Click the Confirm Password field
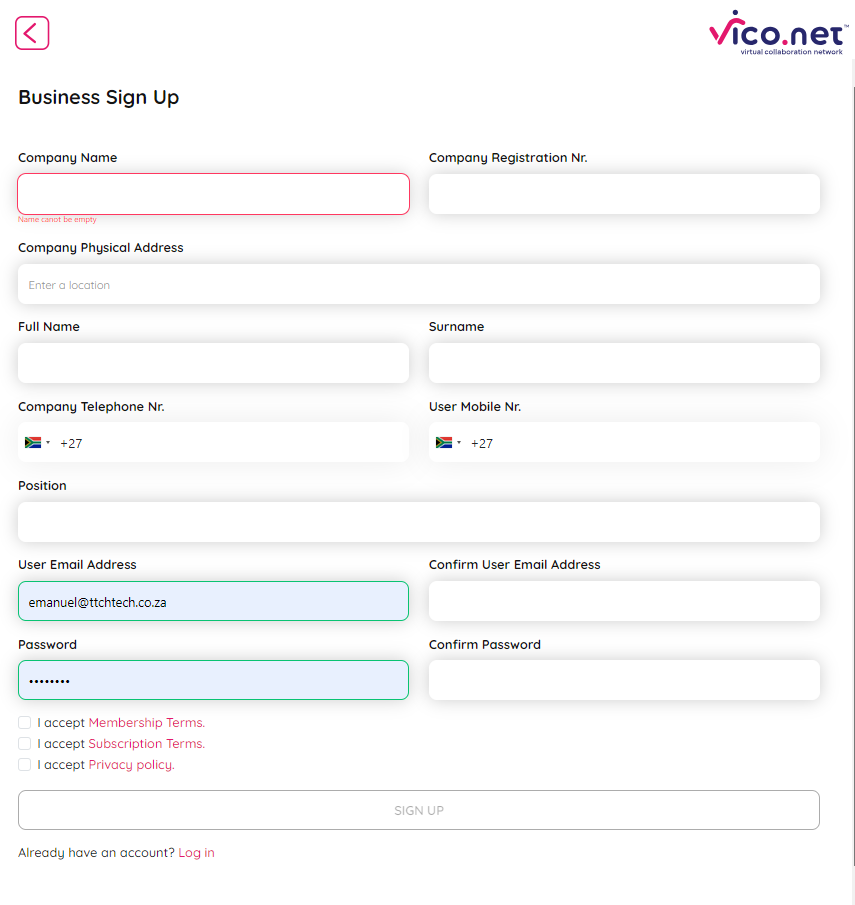This screenshot has width=855, height=905. click(624, 680)
